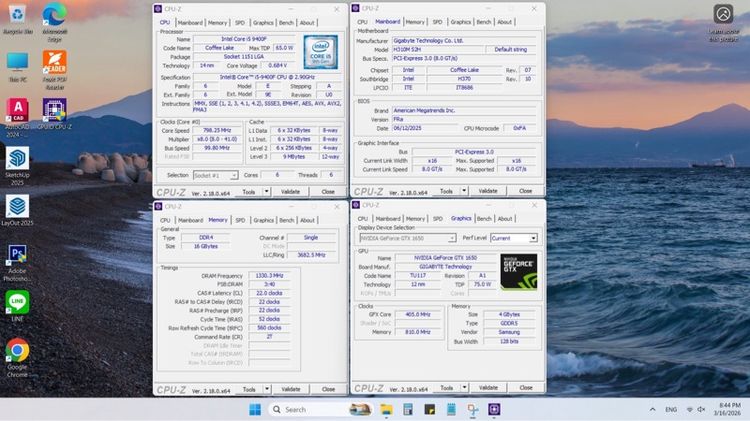
Task: Click Tools button in the Memory window
Action: coord(249,389)
